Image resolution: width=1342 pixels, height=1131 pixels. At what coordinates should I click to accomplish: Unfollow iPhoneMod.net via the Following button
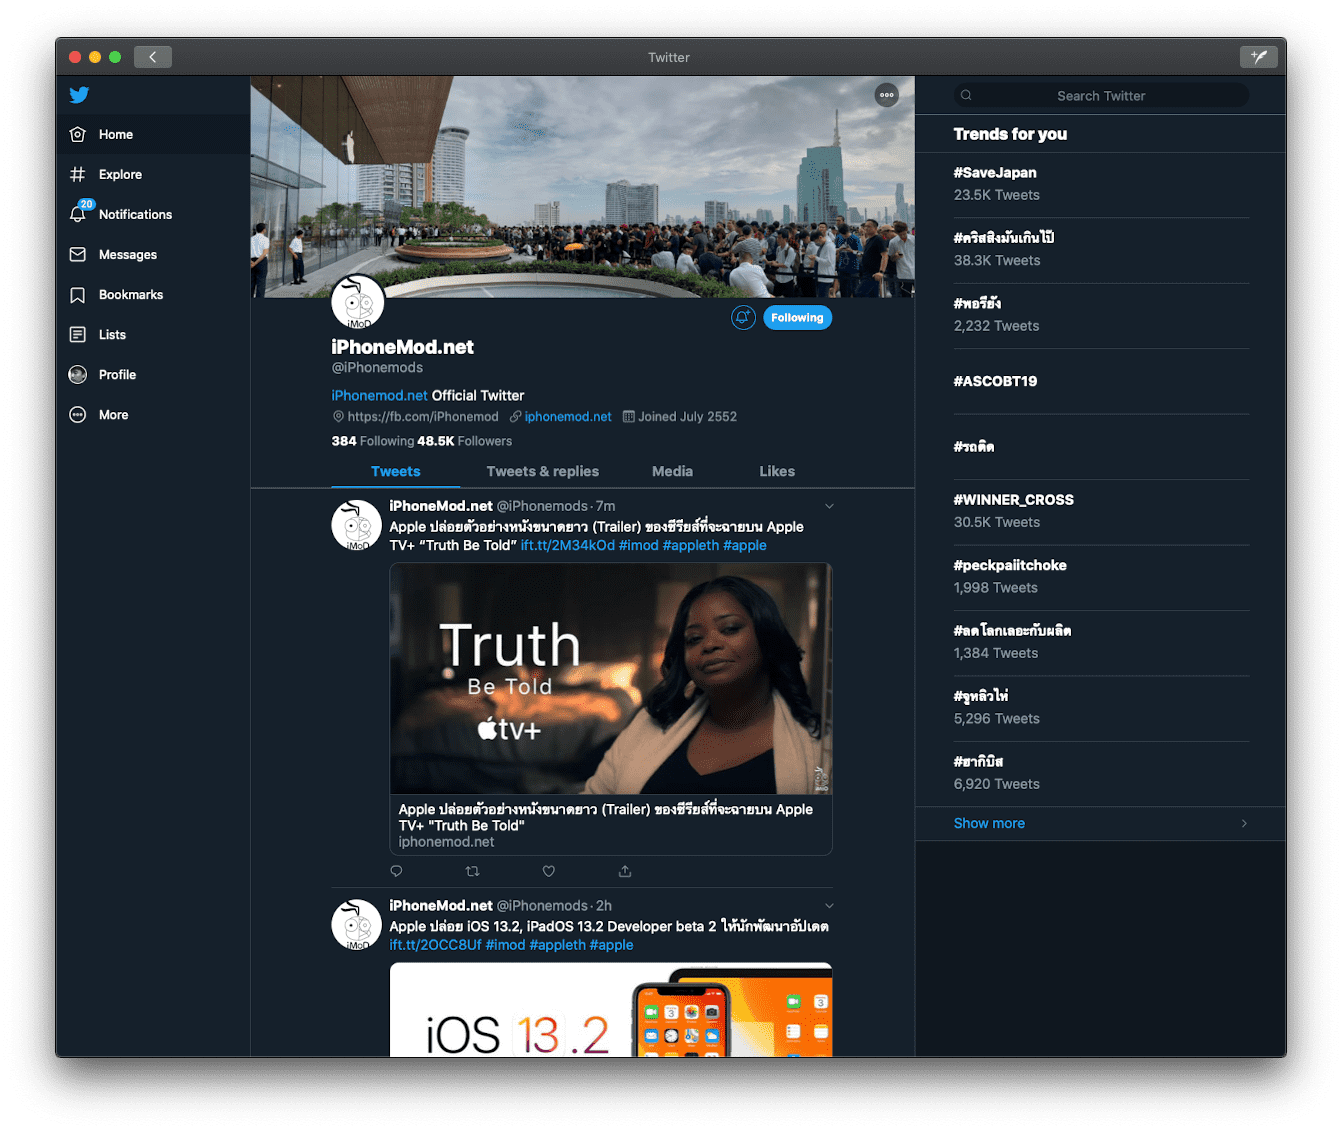(x=797, y=317)
